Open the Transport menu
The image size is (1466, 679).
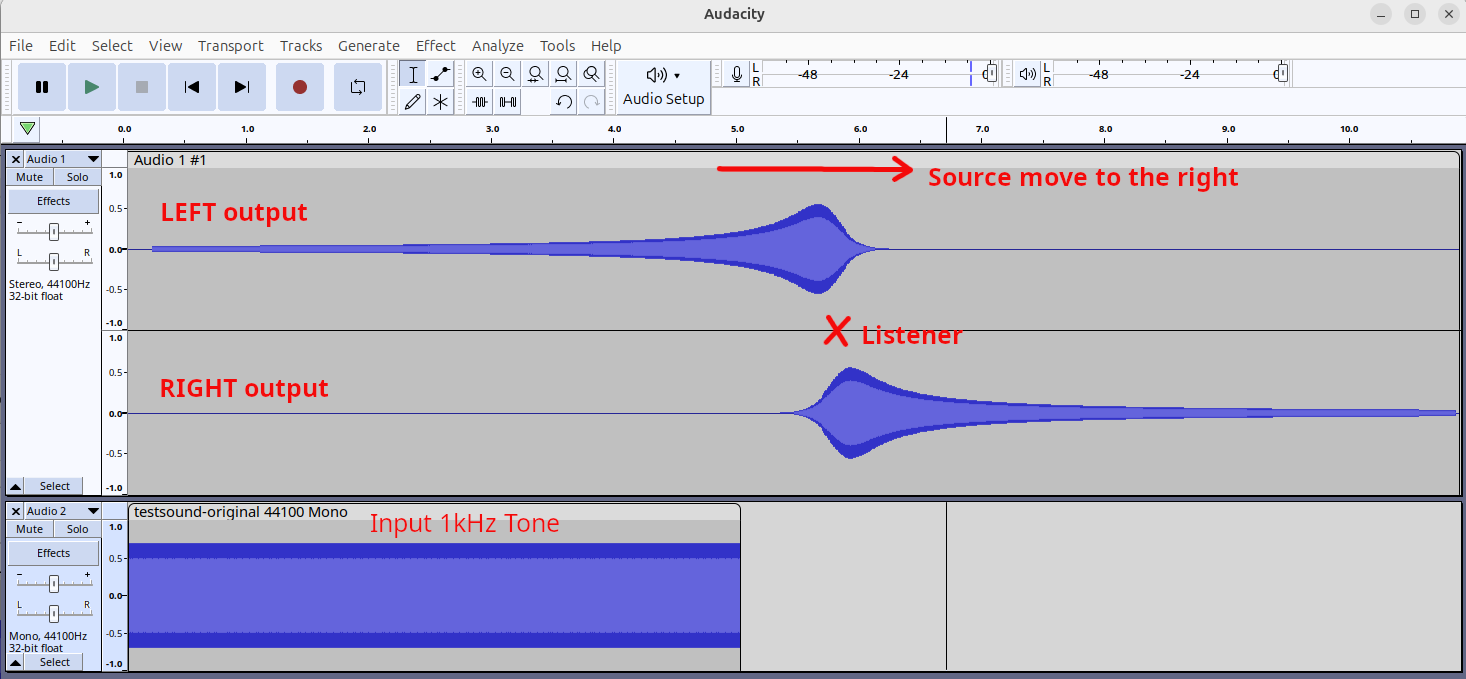click(x=231, y=45)
